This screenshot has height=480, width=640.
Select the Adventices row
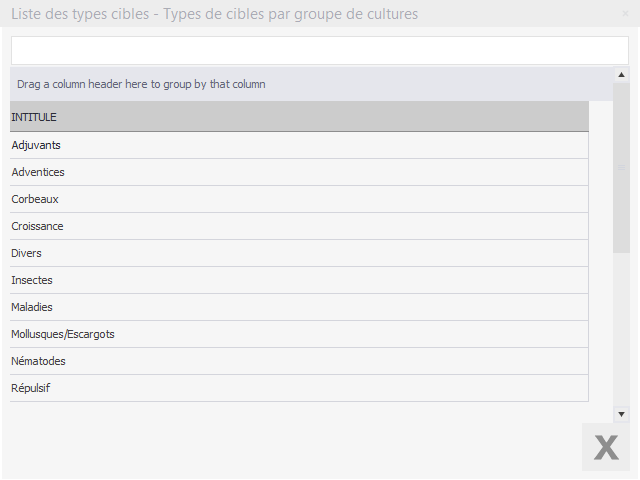pyautogui.click(x=299, y=172)
